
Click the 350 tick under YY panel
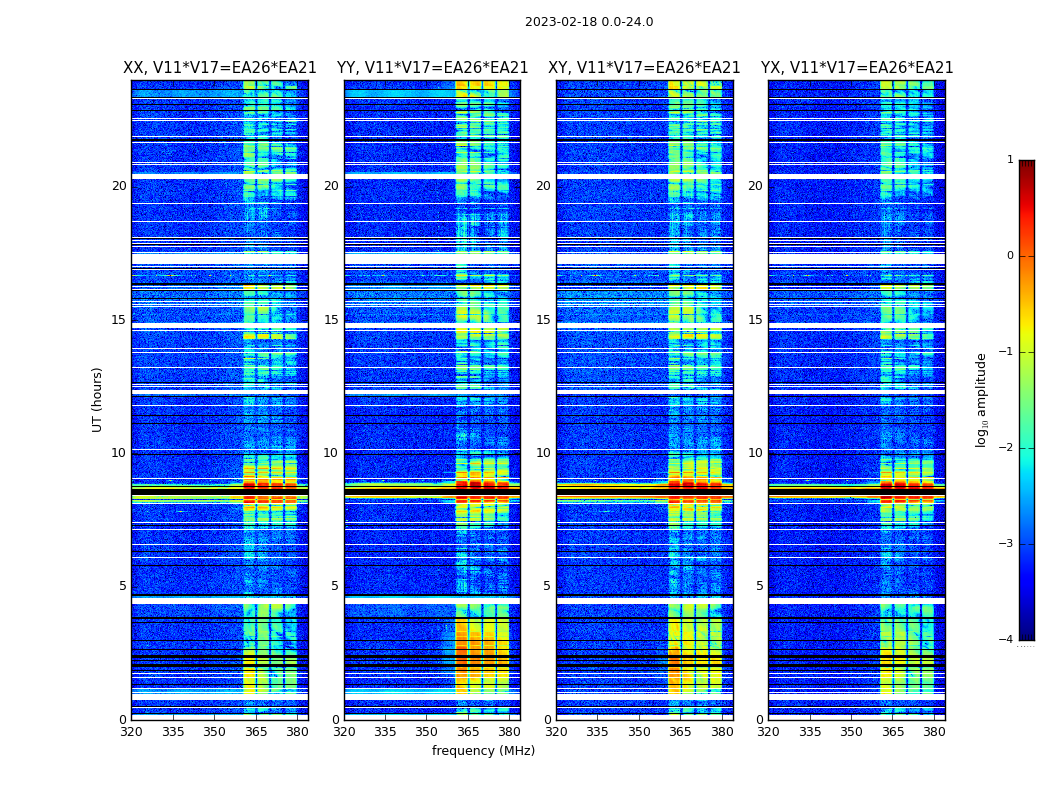point(427,732)
